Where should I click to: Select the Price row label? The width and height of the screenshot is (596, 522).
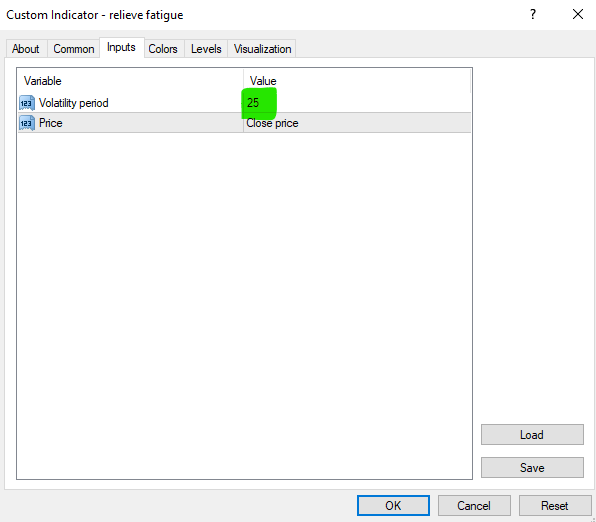coord(51,123)
